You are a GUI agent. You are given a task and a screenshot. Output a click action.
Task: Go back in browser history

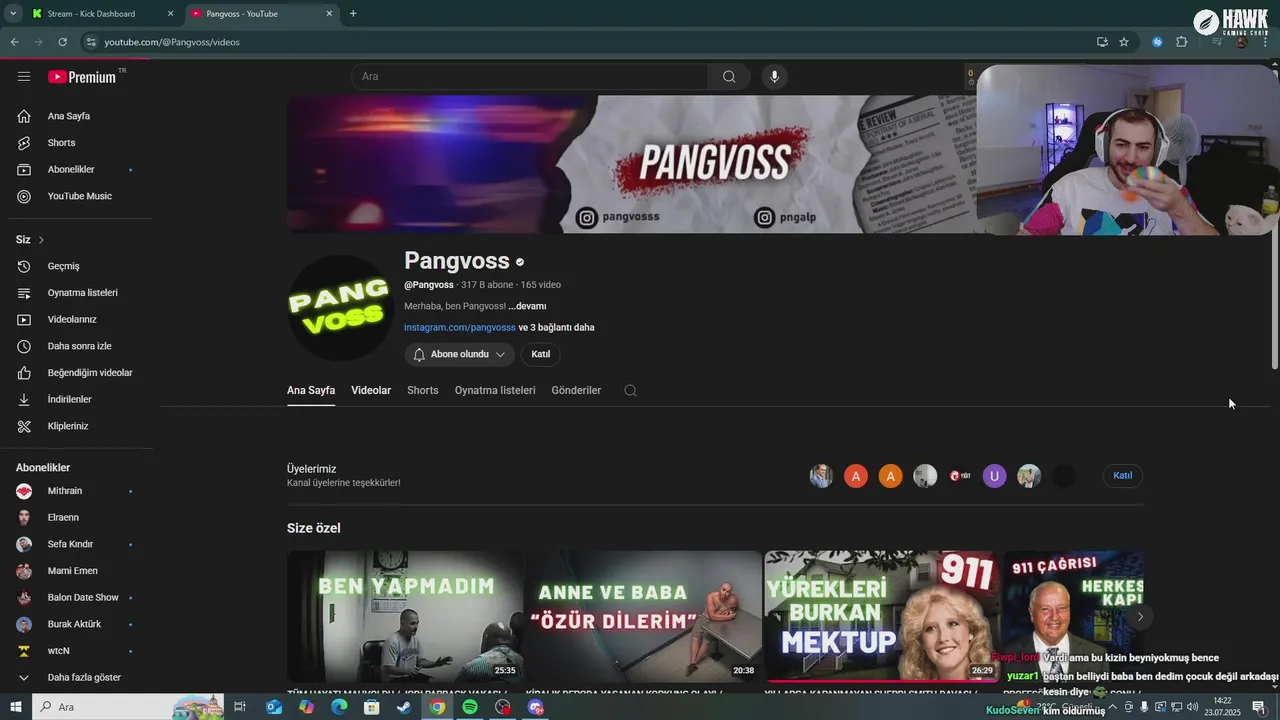click(14, 42)
